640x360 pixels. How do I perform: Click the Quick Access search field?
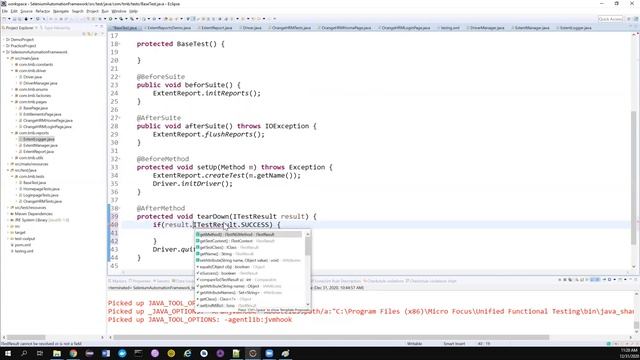(x=610, y=19)
